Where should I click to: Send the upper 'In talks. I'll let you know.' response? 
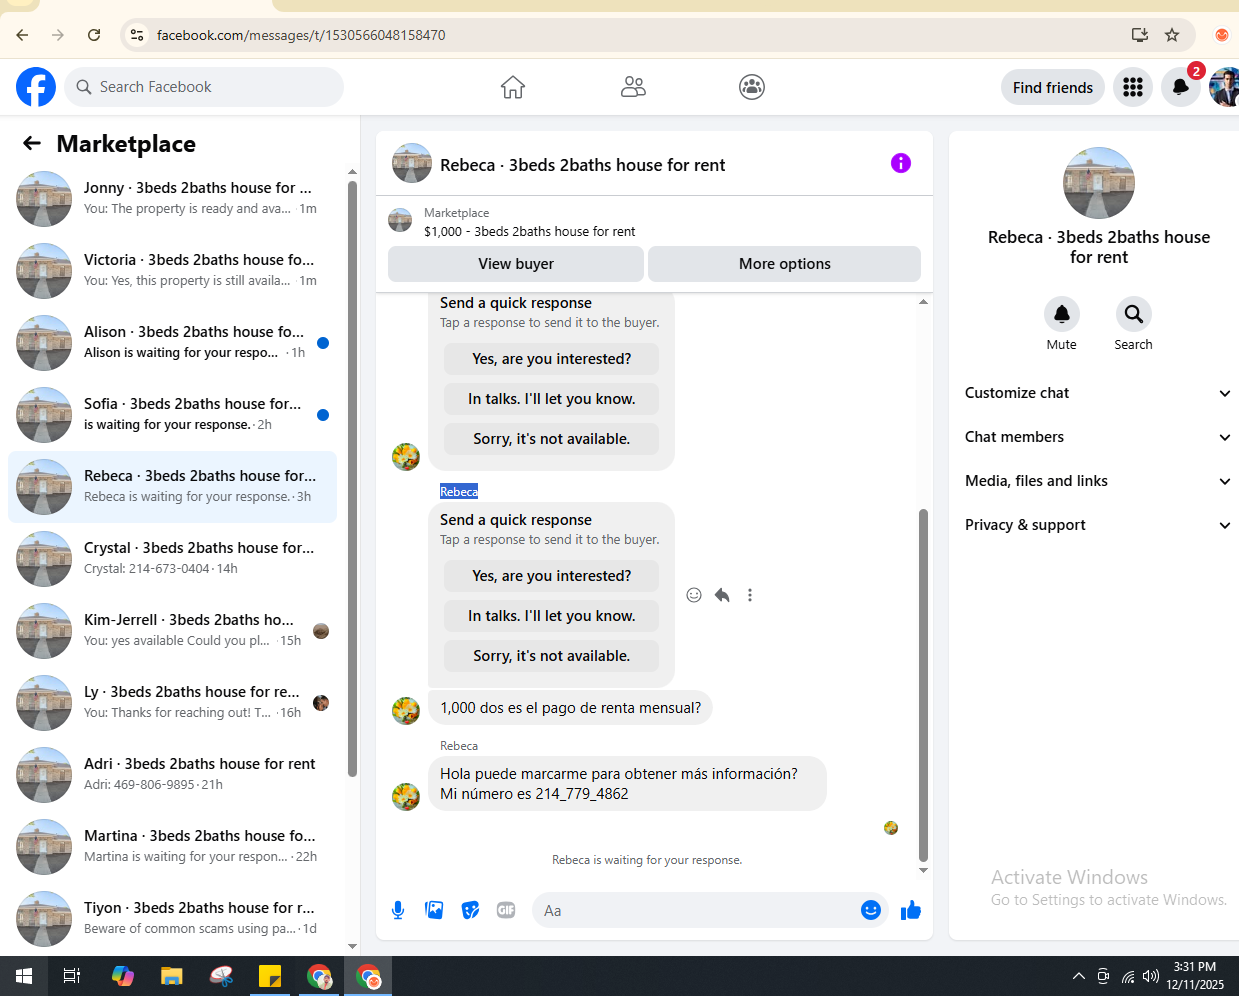(x=552, y=399)
